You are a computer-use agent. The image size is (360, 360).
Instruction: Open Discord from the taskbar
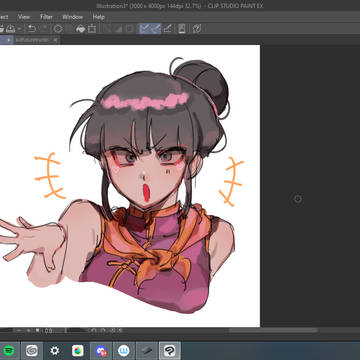(x=101, y=351)
